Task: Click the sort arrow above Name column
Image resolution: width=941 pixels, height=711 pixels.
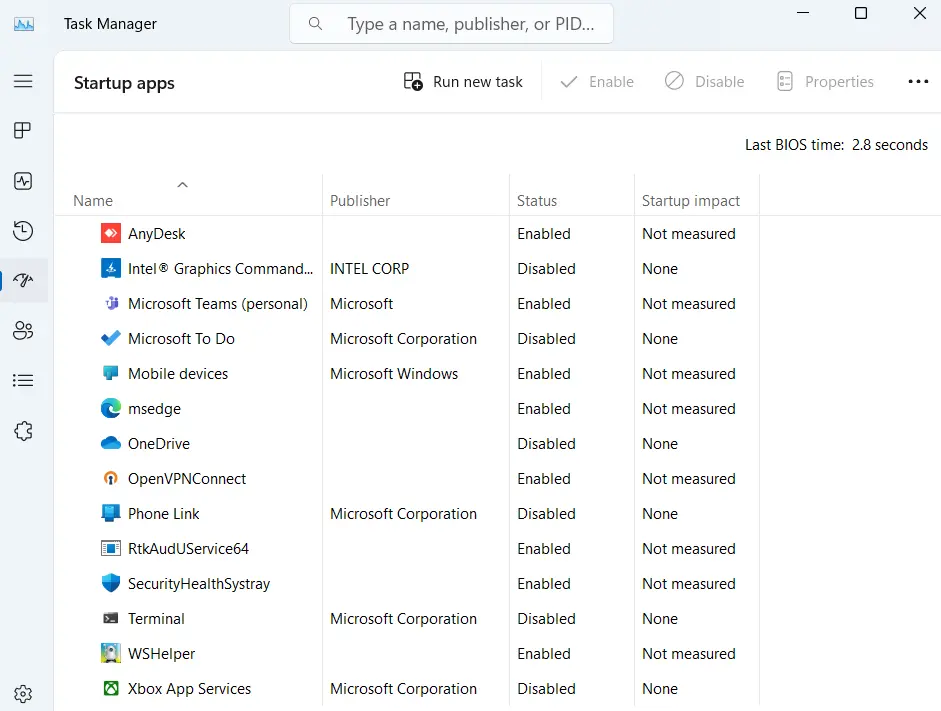Action: pos(182,185)
